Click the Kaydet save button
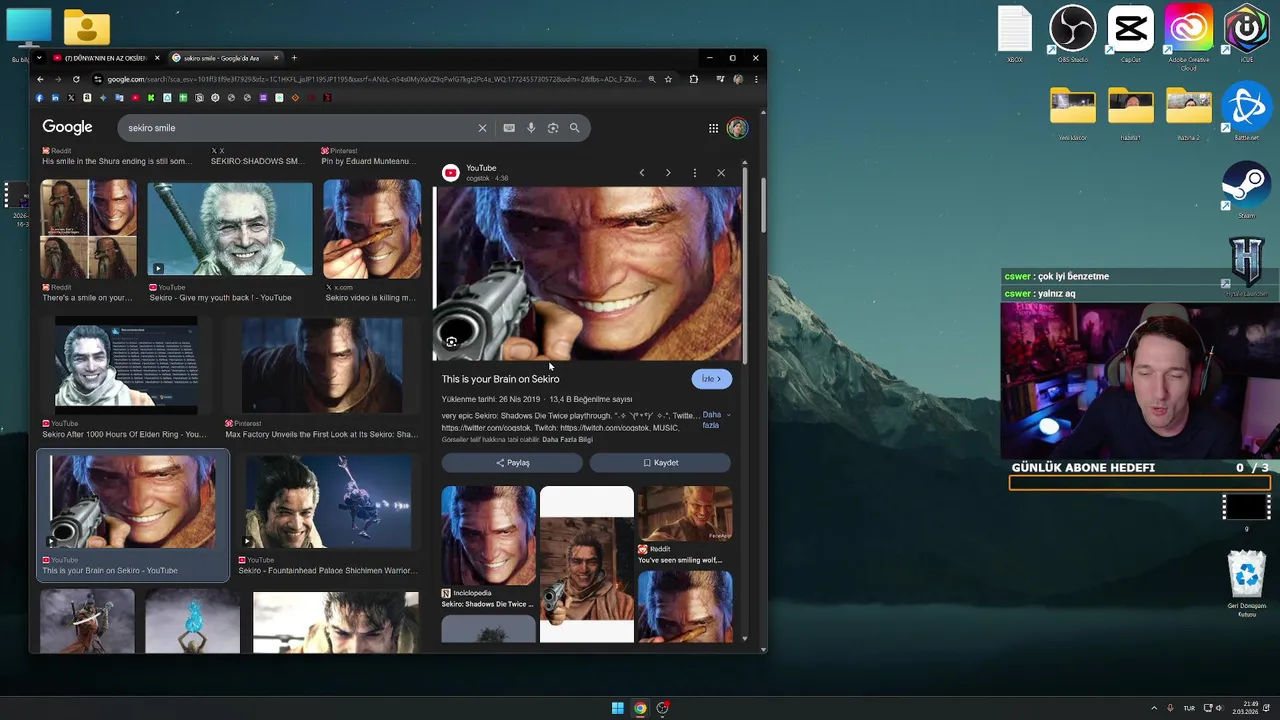Viewport: 1280px width, 720px height. tap(660, 463)
